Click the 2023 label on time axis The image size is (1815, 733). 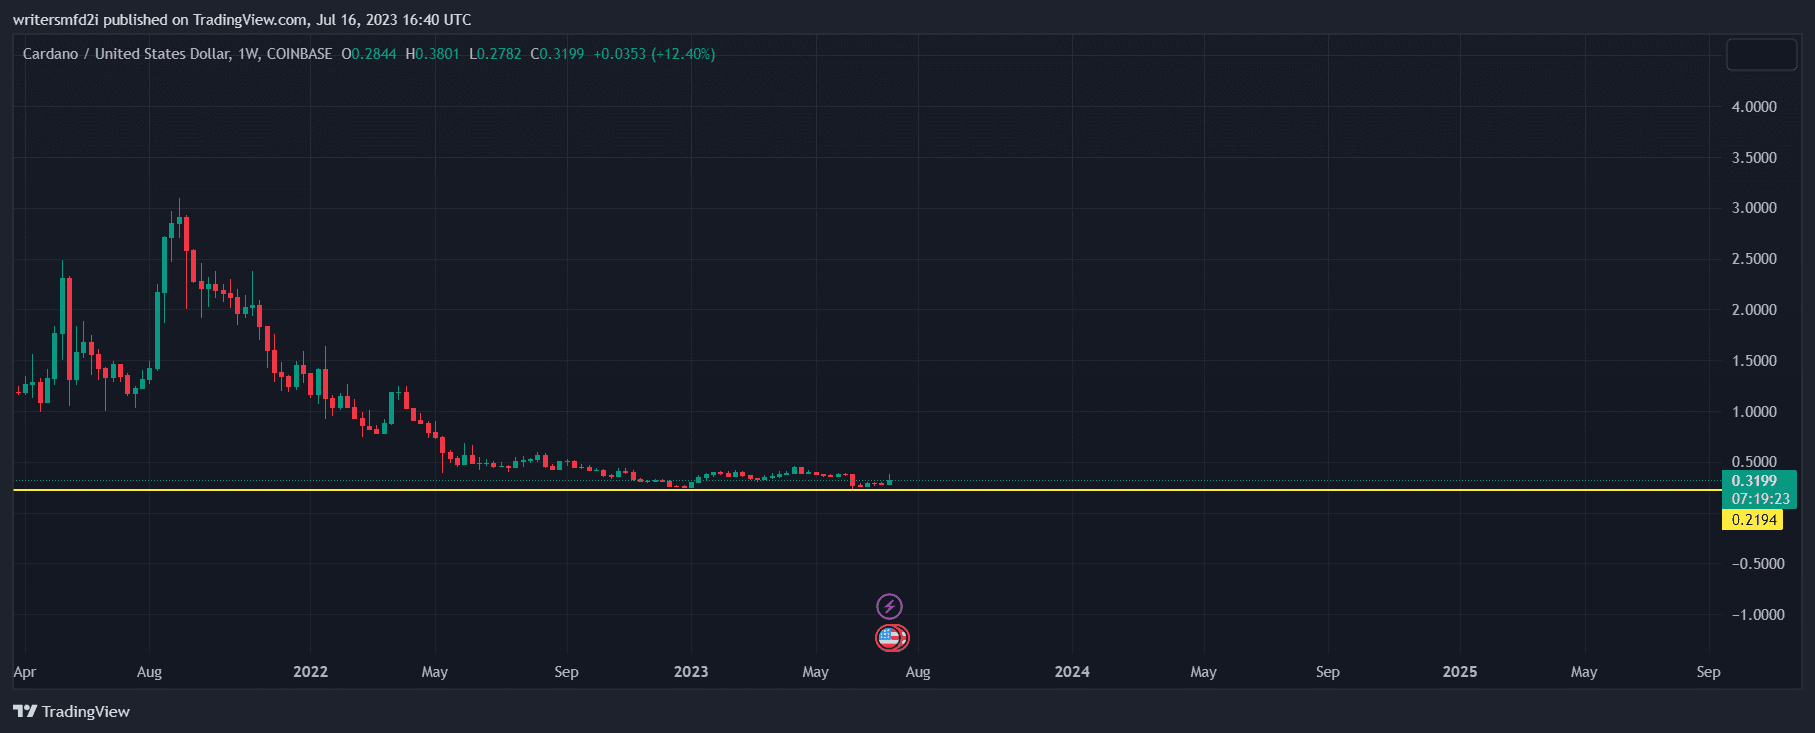[691, 672]
